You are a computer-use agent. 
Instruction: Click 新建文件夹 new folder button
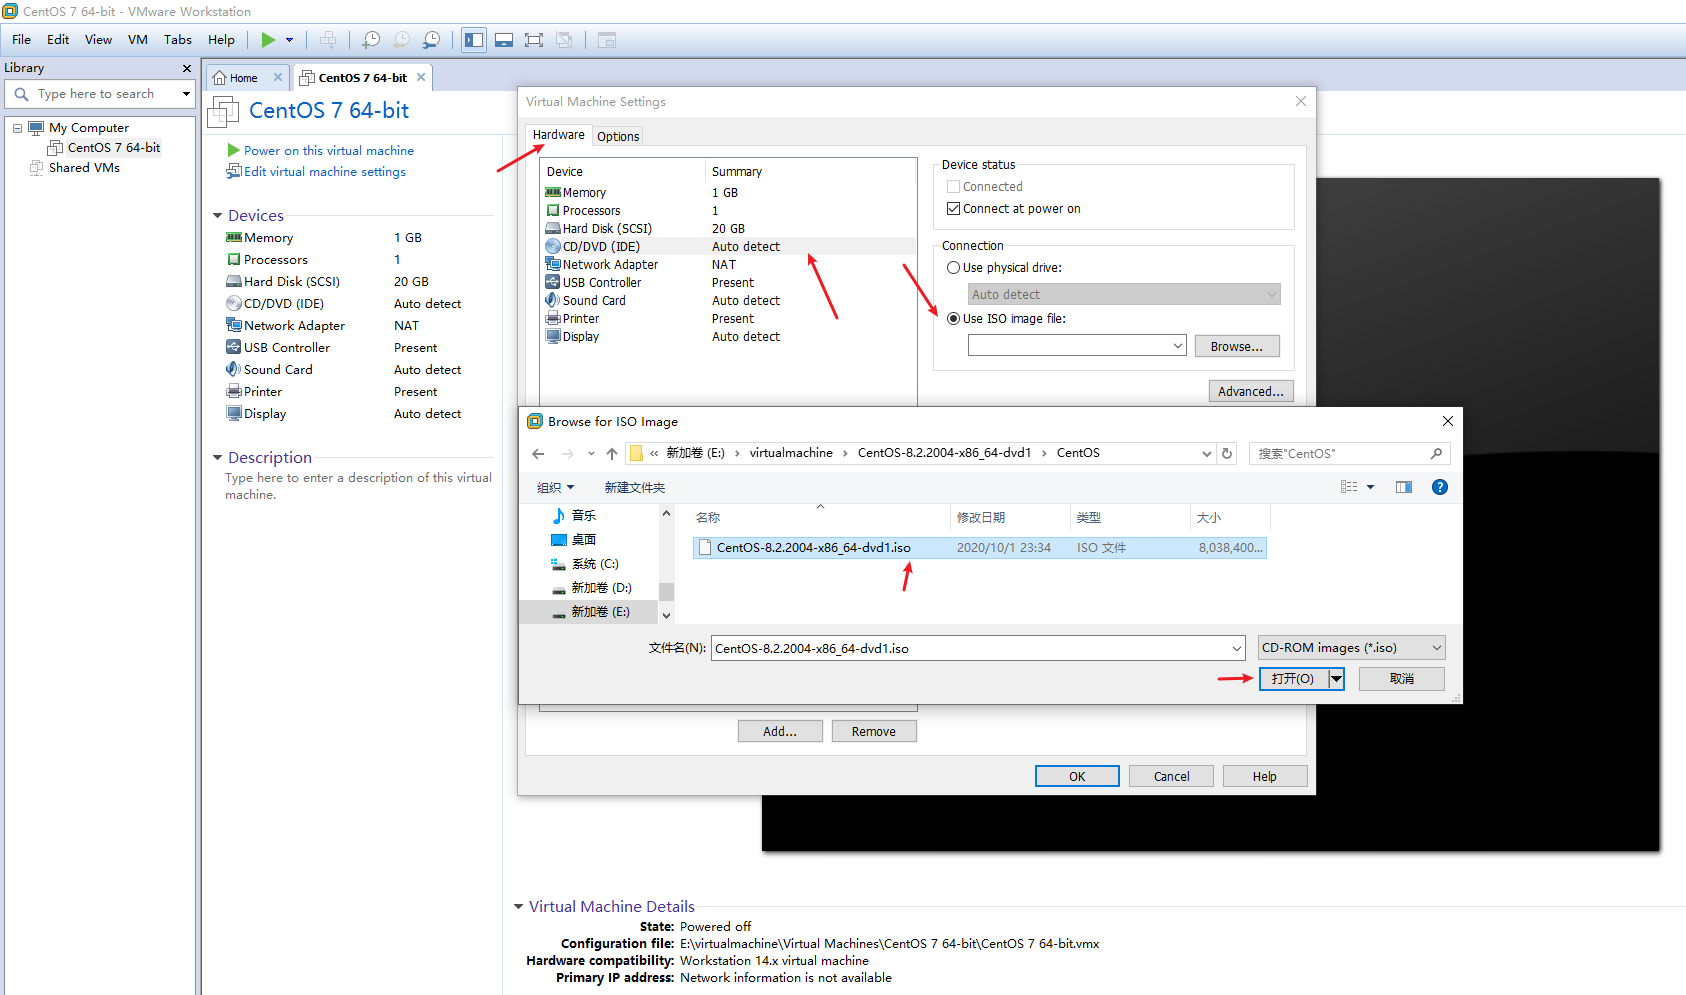(x=635, y=488)
